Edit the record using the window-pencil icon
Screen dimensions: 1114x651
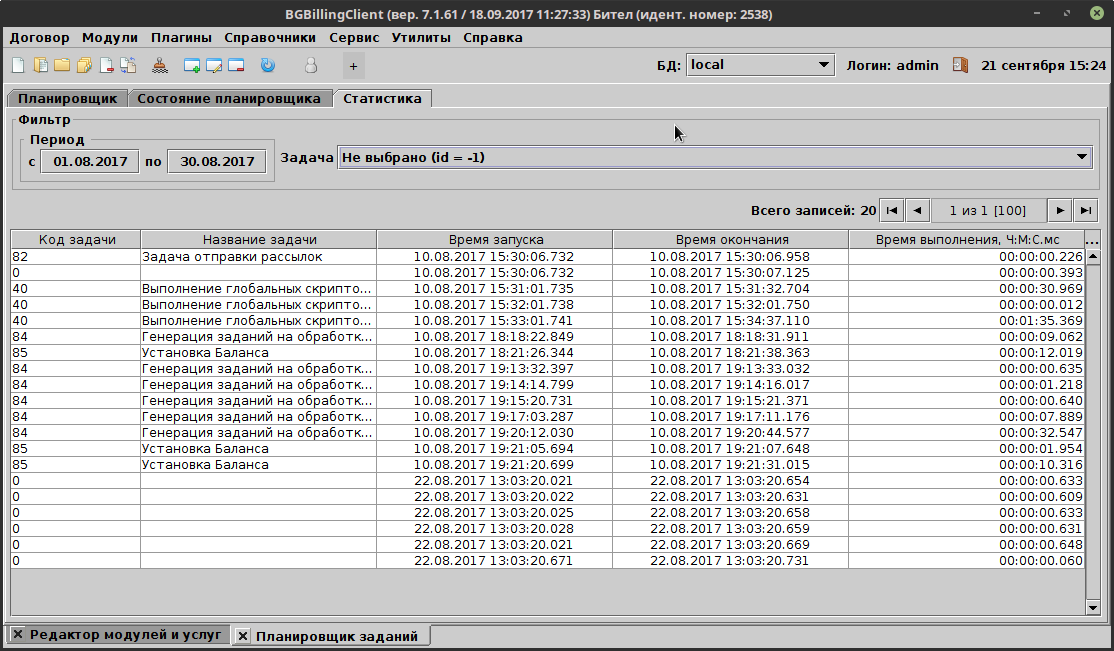[x=214, y=64]
